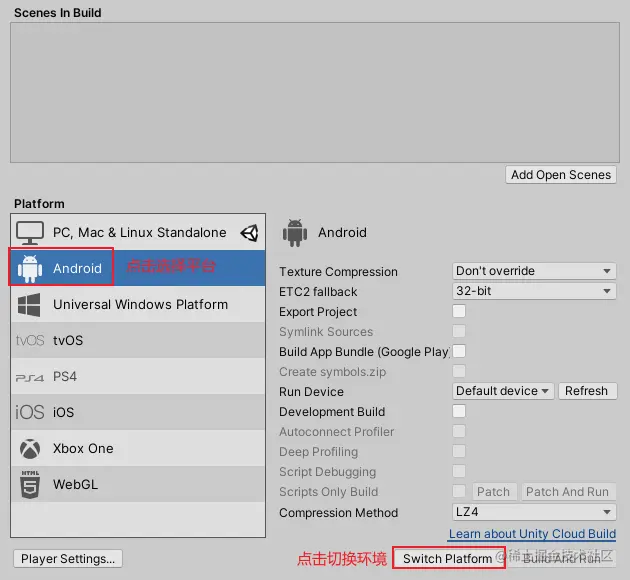
Task: Click the Texture Compression label
Action: 338,272
